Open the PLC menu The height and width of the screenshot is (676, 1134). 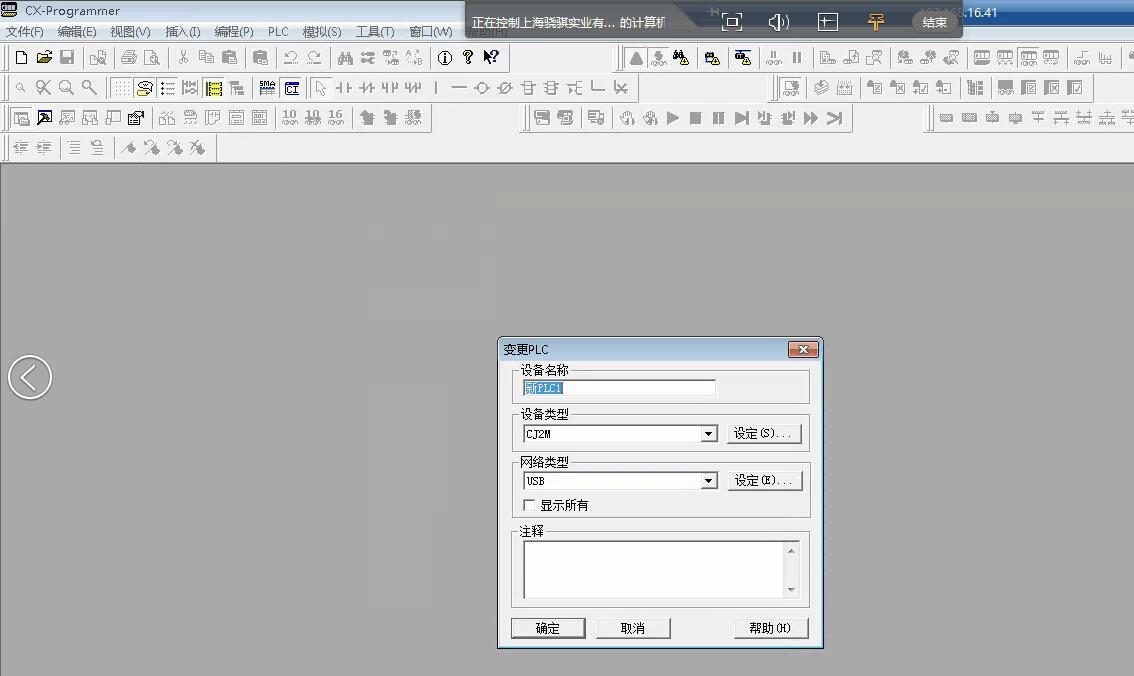277,31
